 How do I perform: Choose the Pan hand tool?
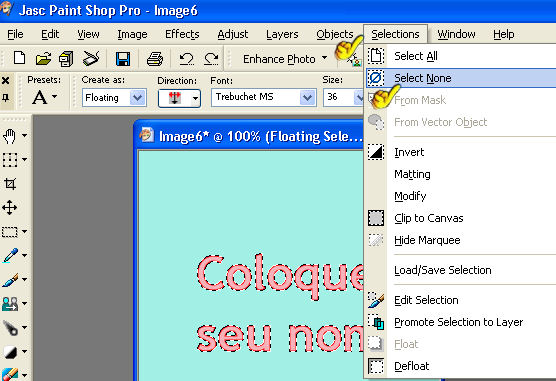pyautogui.click(x=10, y=136)
